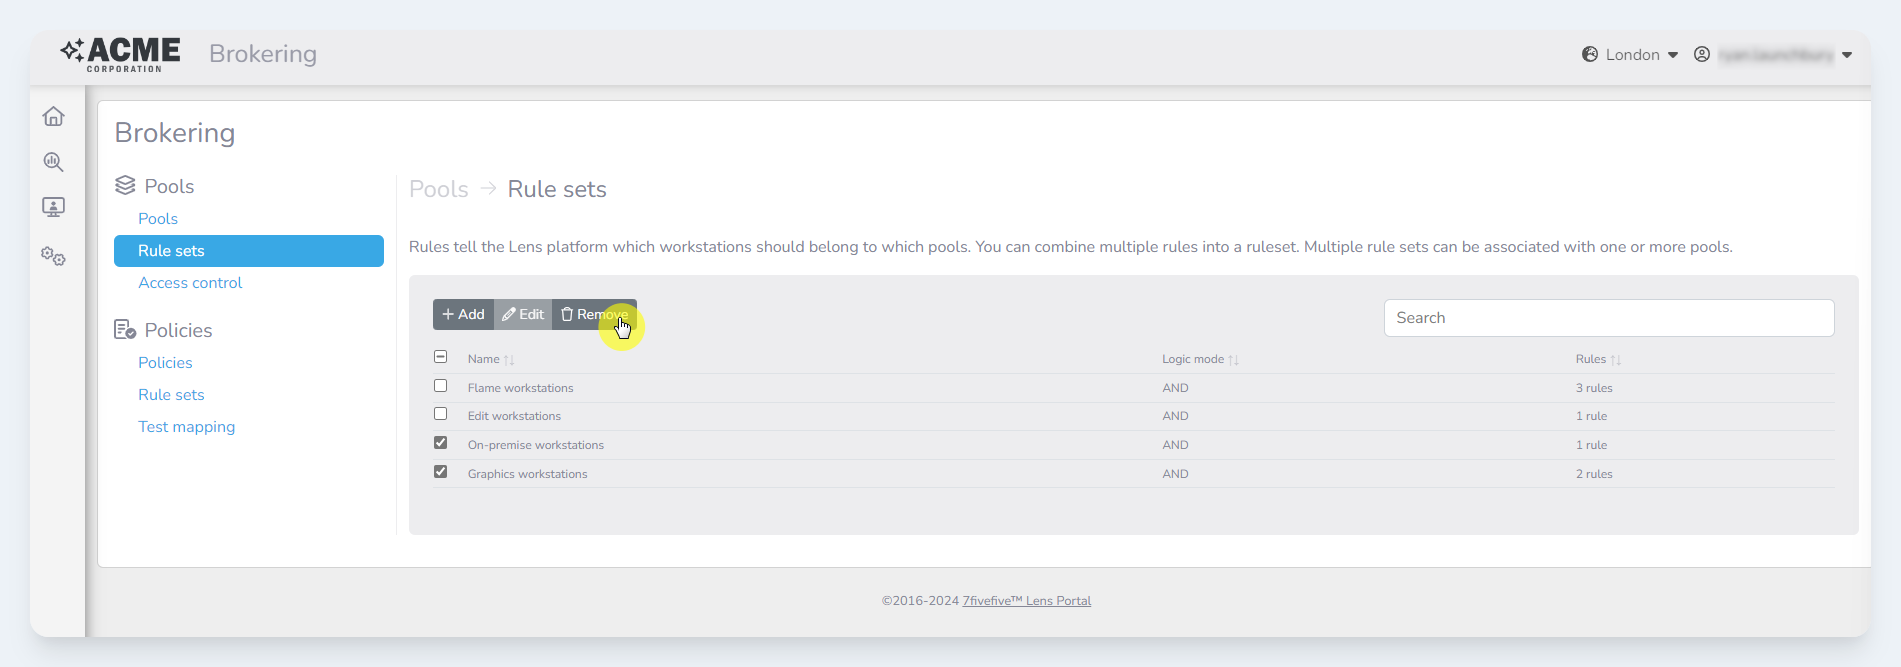Image resolution: width=1901 pixels, height=667 pixels.
Task: Open the Home icon in sidebar
Action: (54, 117)
